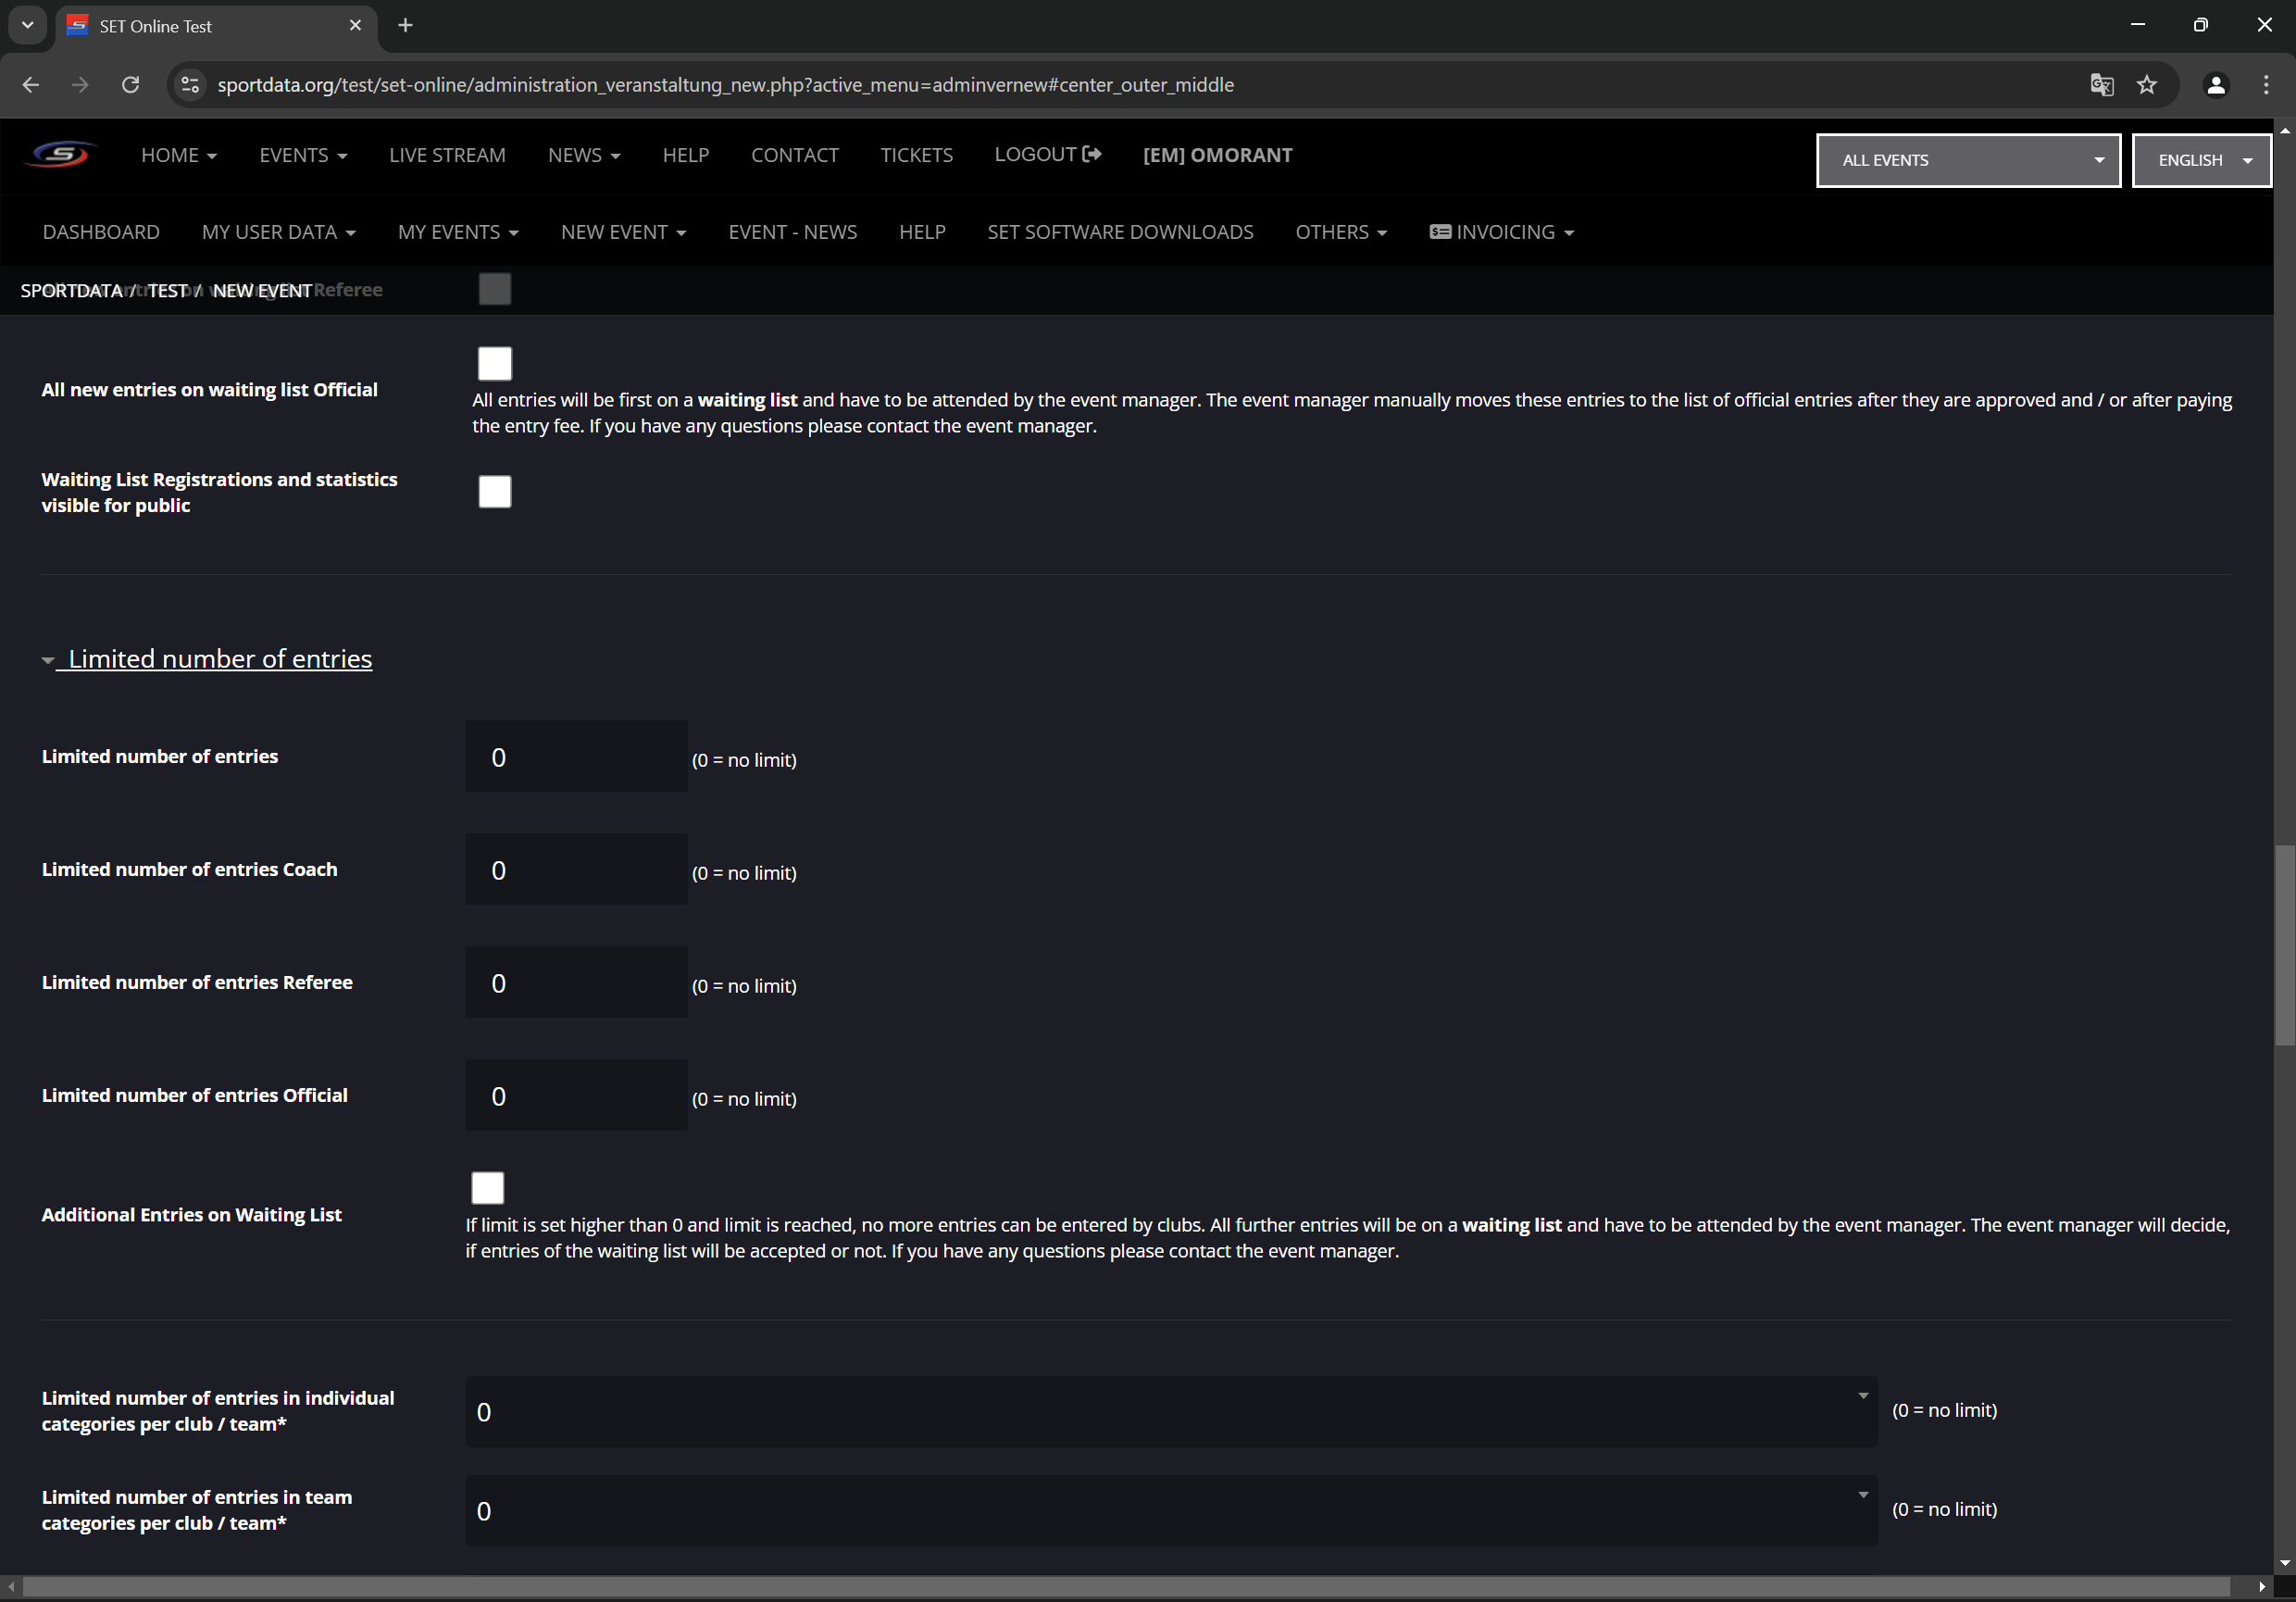Open the Chrome three-dot menu
The height and width of the screenshot is (1602, 2296).
tap(2266, 85)
